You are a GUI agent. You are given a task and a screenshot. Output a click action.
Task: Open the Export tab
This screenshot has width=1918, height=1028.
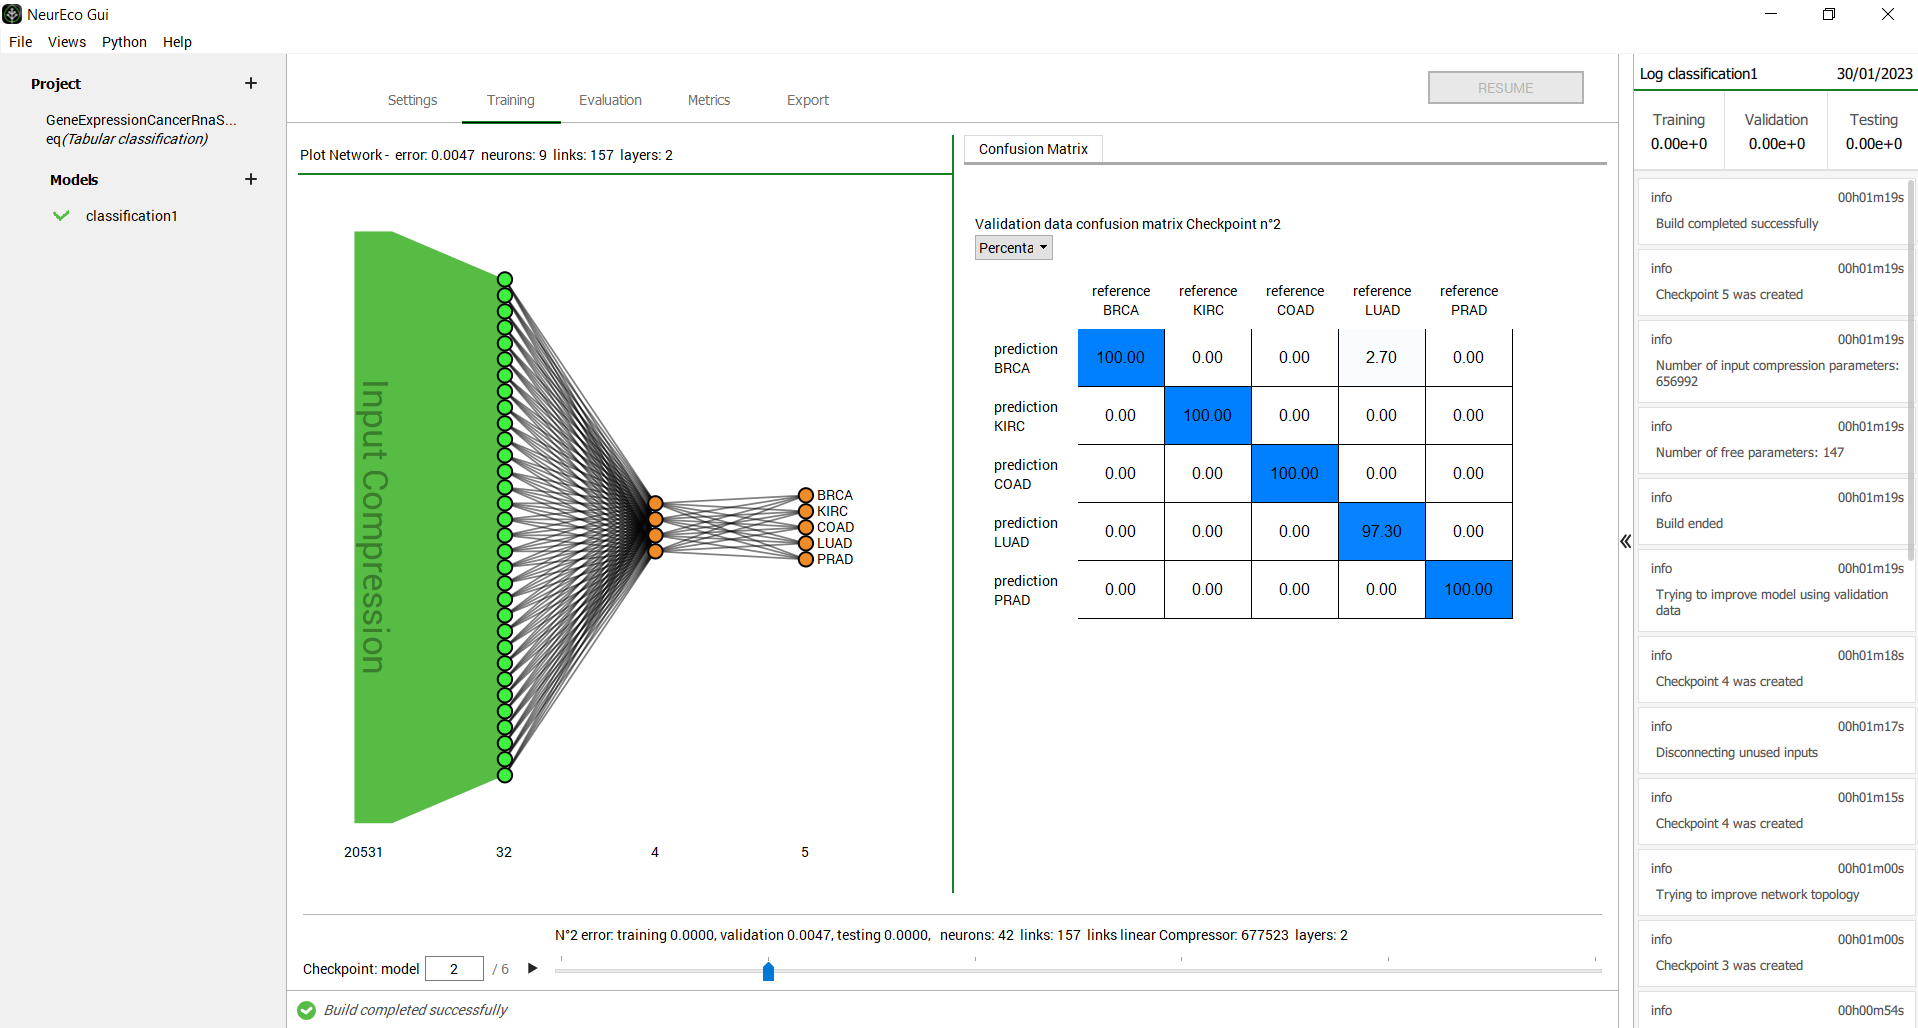tap(807, 100)
